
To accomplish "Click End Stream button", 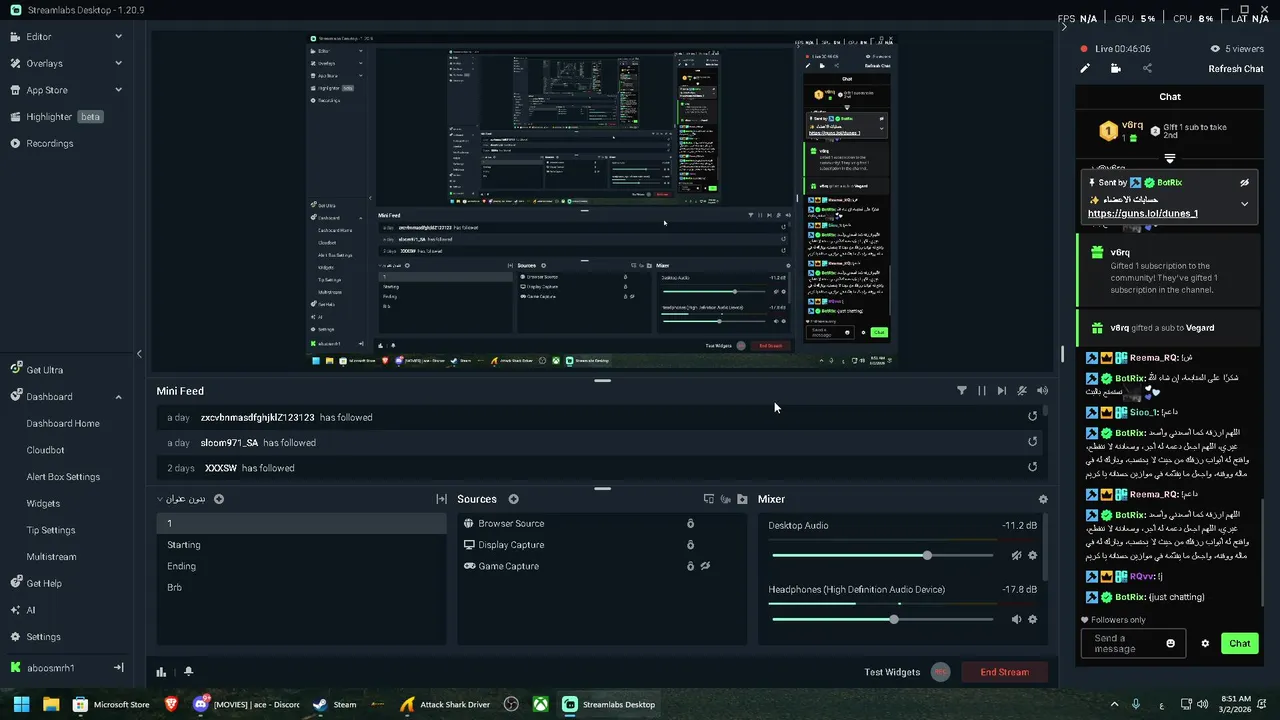I will [x=1004, y=672].
